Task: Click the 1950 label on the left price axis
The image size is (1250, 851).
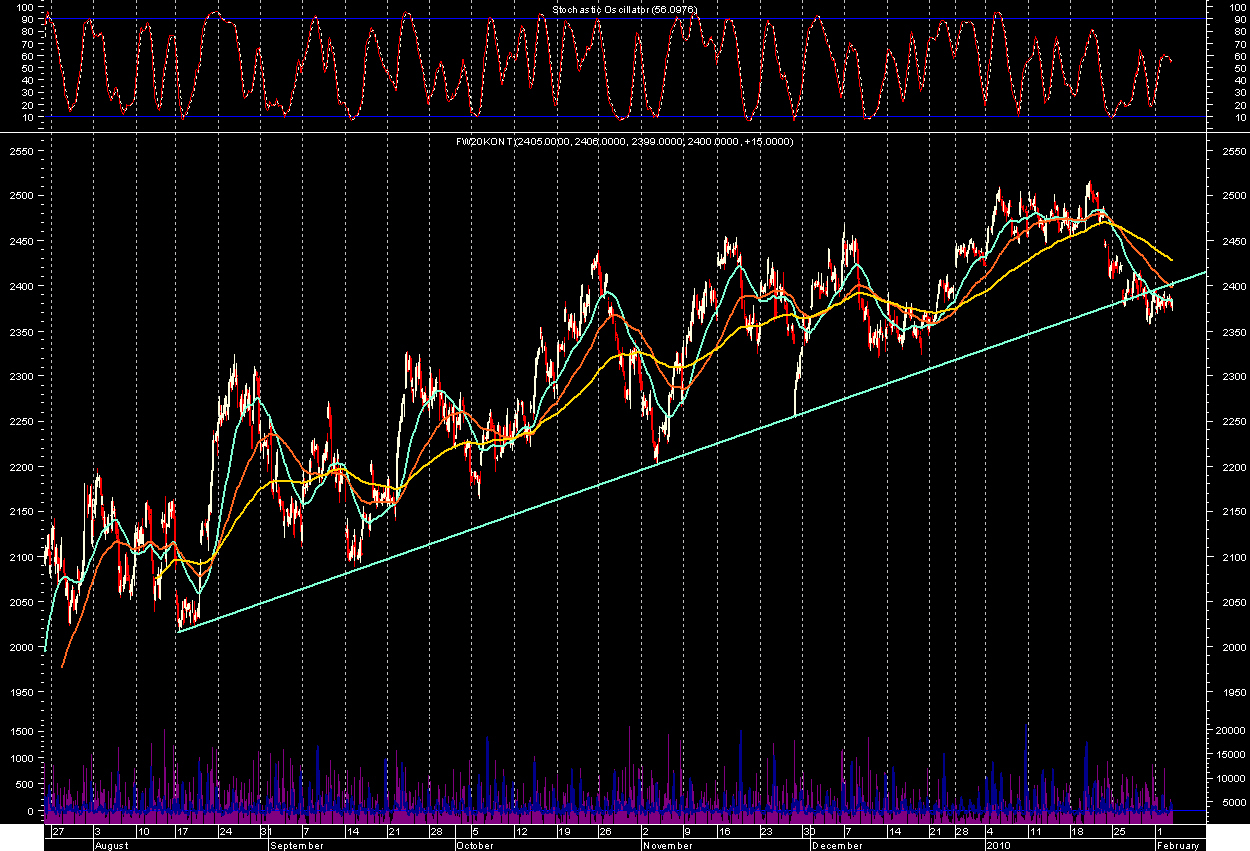Action: 22,692
